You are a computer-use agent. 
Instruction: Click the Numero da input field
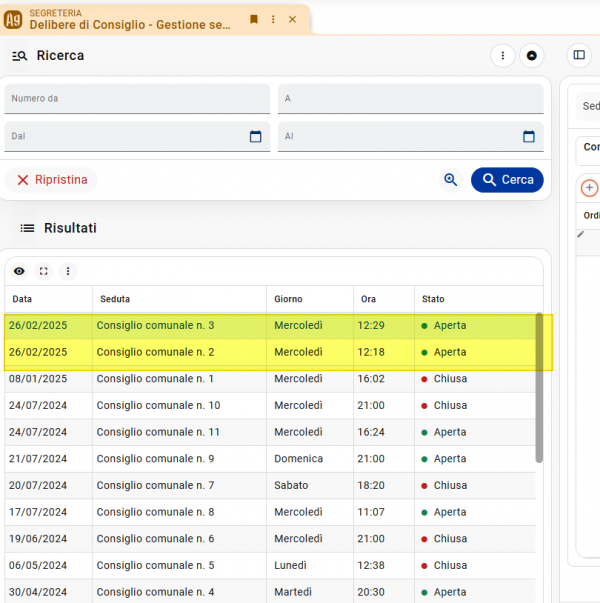[x=137, y=99]
